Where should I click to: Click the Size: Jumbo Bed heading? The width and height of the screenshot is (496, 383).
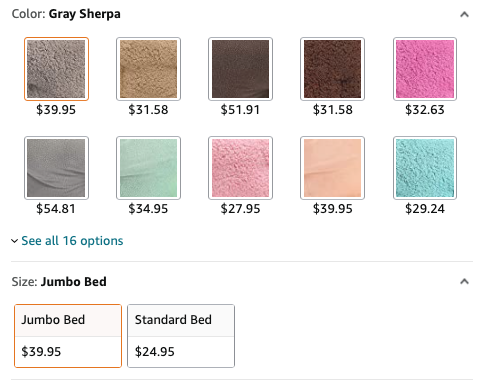59,282
